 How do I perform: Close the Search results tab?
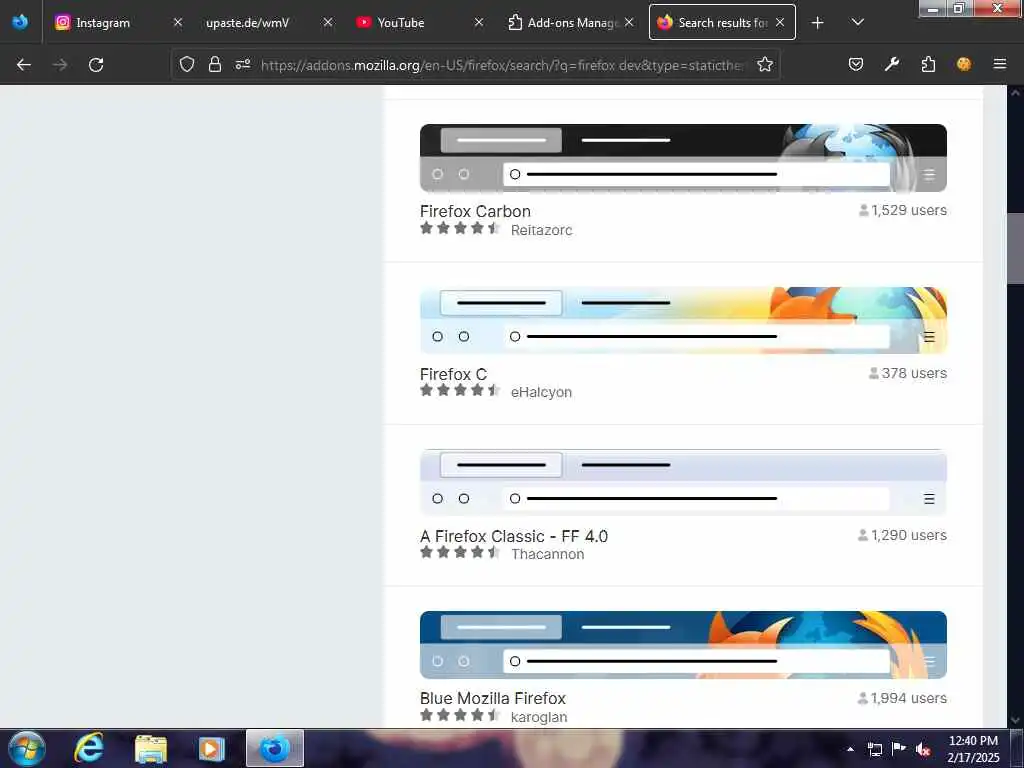780,23
